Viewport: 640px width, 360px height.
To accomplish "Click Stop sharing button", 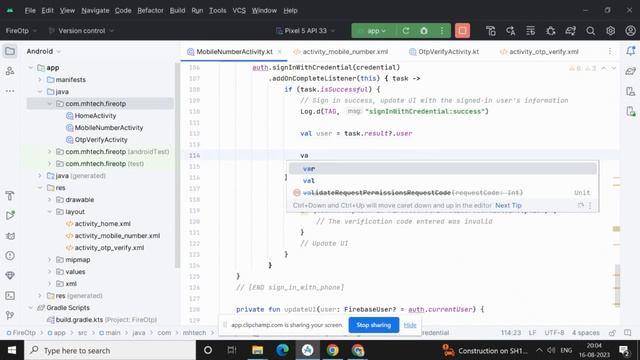I will pyautogui.click(x=373, y=325).
